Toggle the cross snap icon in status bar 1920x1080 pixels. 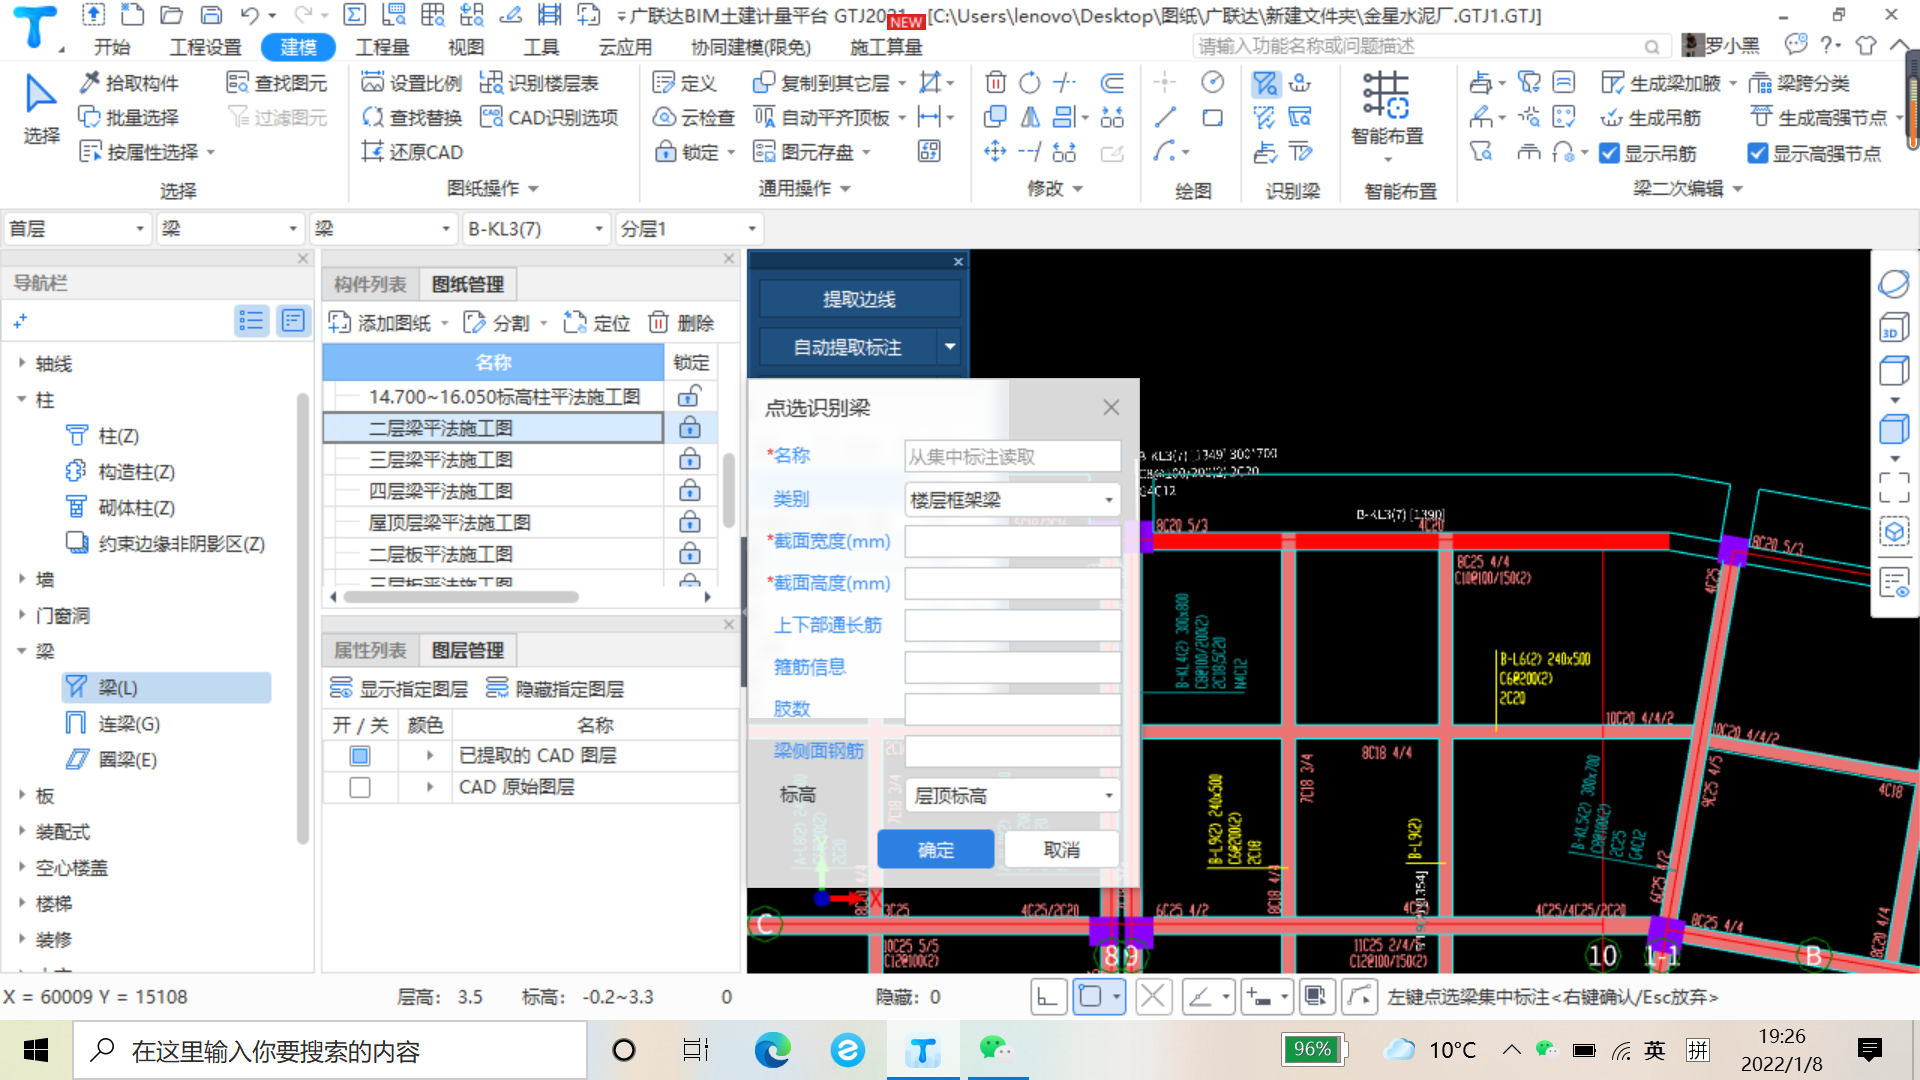point(1153,997)
